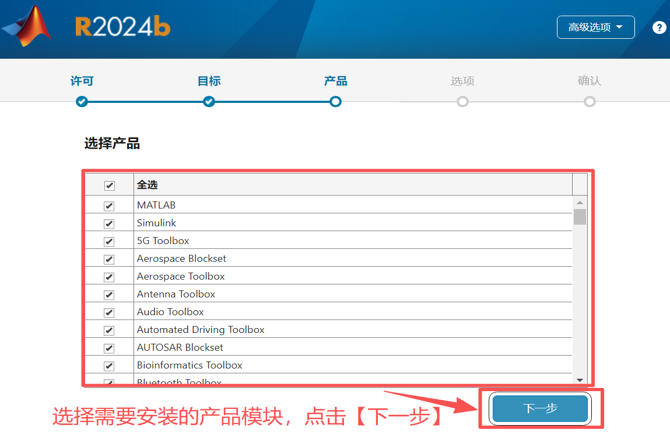Image resolution: width=670 pixels, height=439 pixels.
Task: Toggle the 全选 checkbox
Action: tap(109, 186)
